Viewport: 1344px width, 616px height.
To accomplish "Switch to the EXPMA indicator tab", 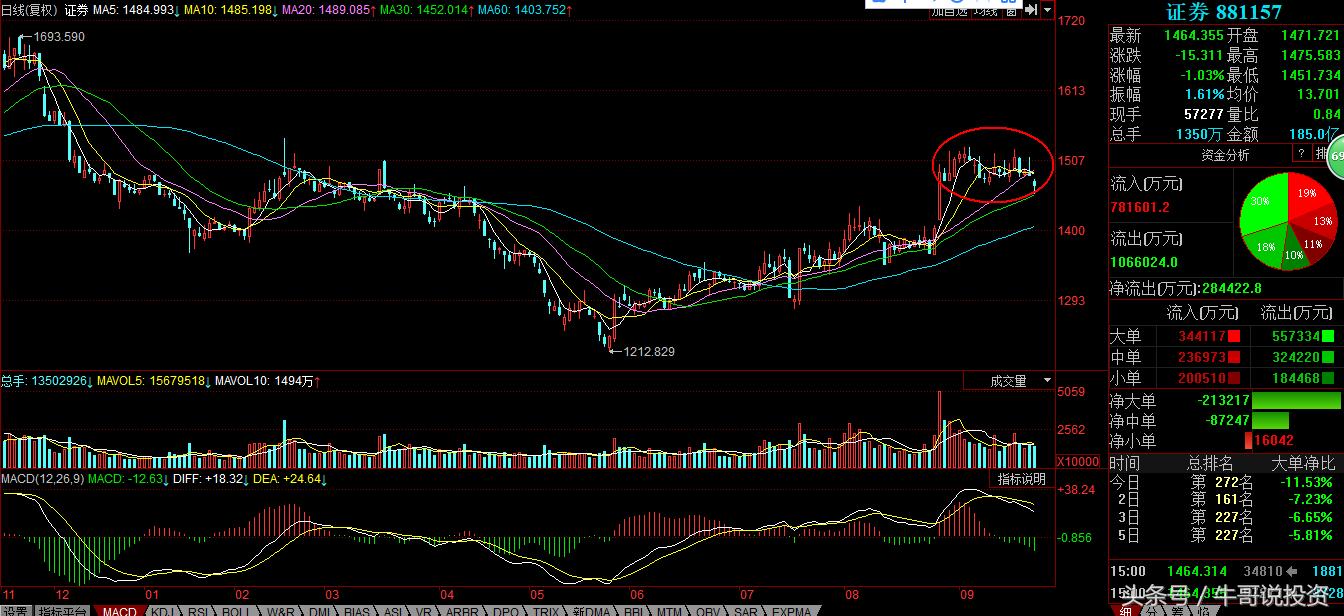I will 791,611.
